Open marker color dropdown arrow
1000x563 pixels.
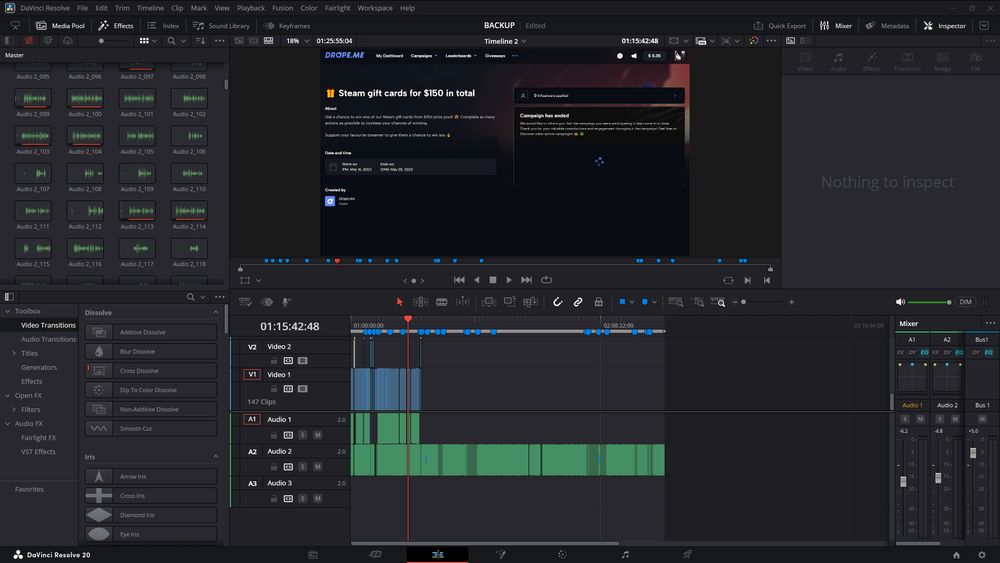click(x=654, y=302)
